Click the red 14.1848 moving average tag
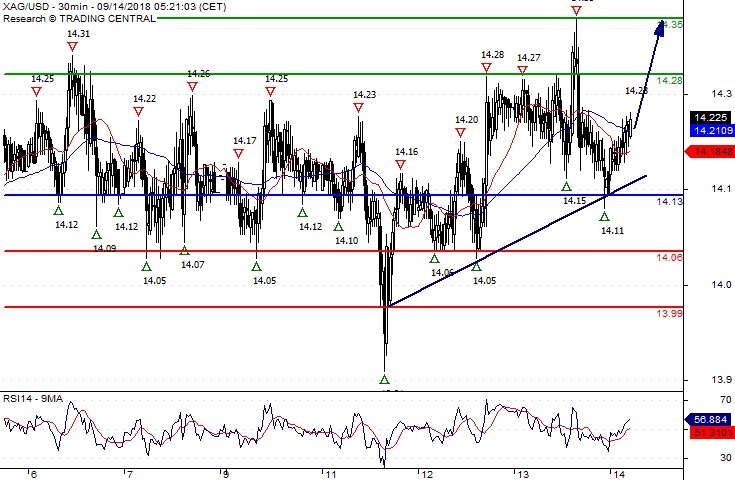Image resolution: width=735 pixels, height=480 pixels. 710,151
